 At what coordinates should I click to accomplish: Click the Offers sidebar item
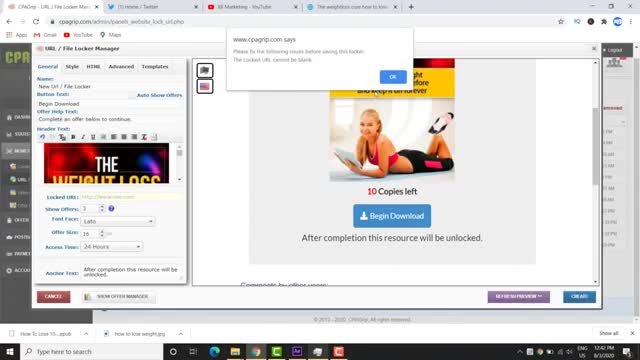click(x=18, y=220)
